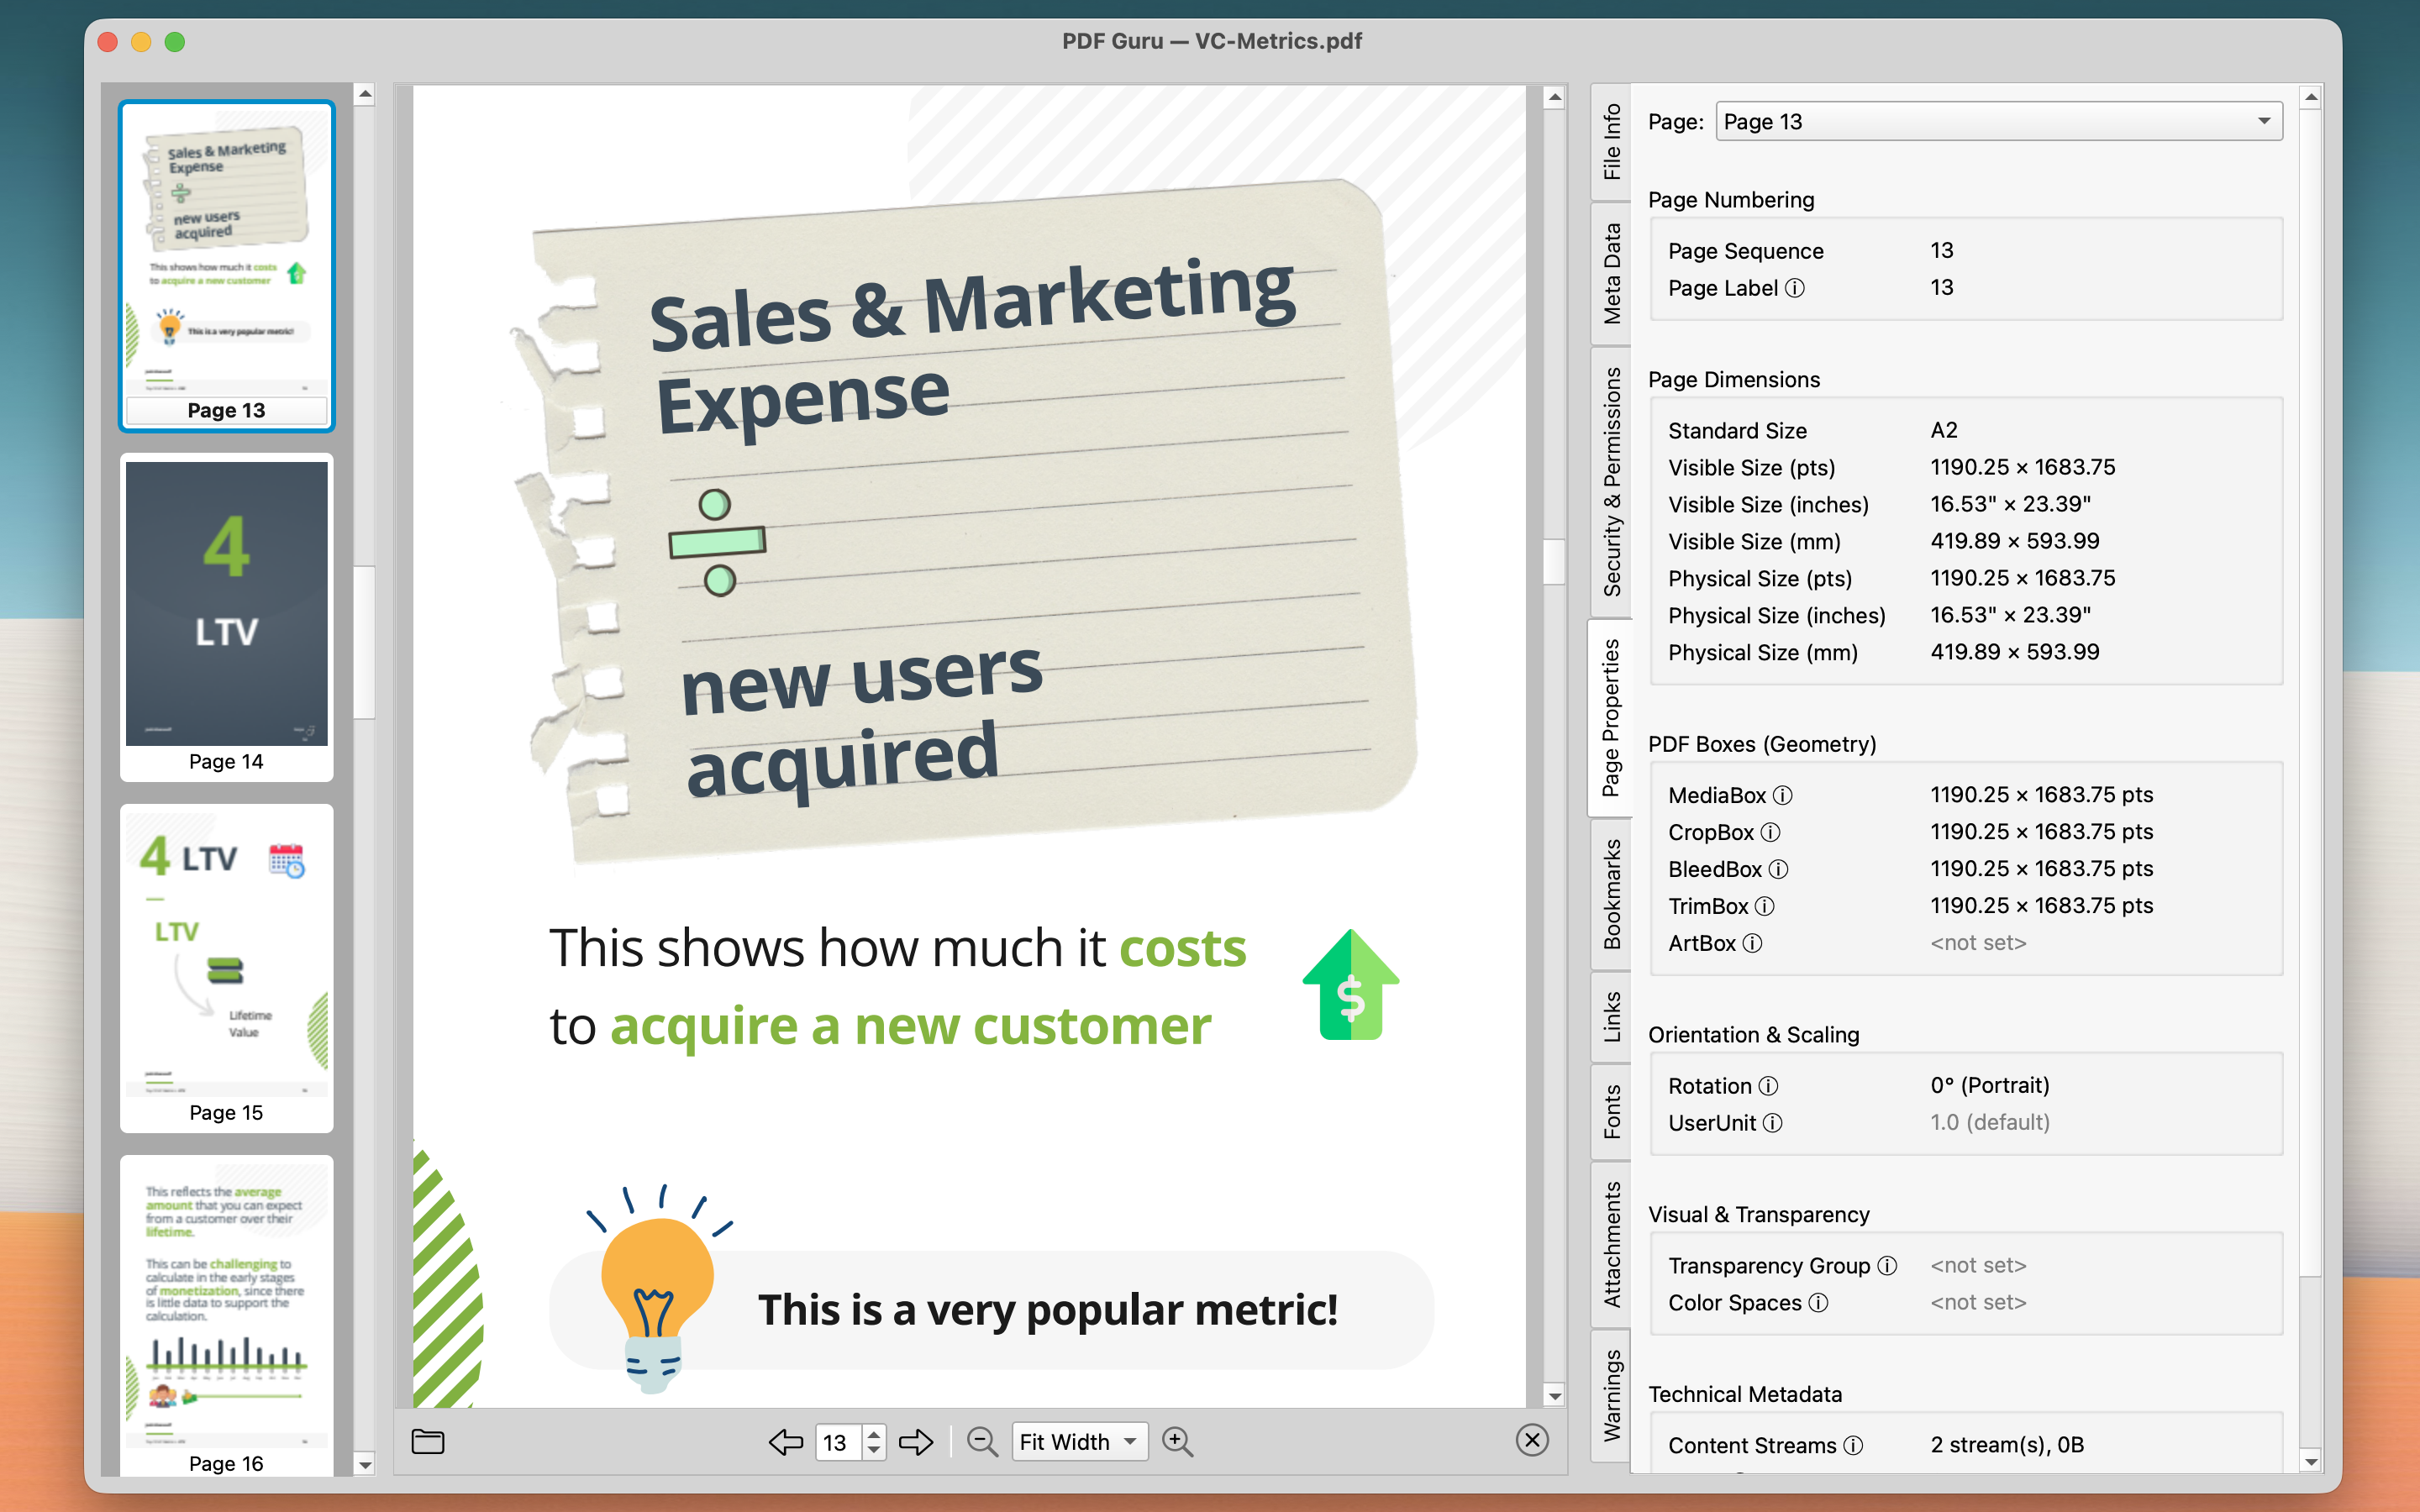Click the circled X close icon

1531,1440
